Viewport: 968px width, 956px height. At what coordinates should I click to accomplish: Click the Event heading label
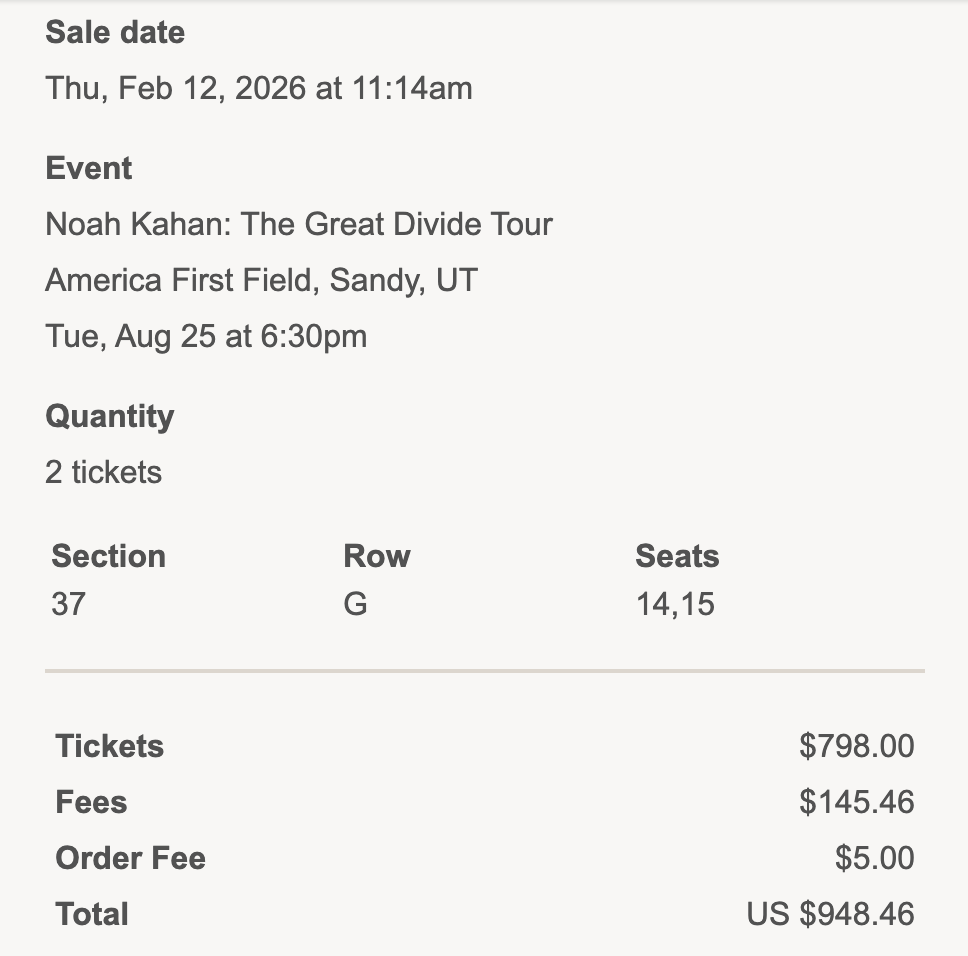89,168
